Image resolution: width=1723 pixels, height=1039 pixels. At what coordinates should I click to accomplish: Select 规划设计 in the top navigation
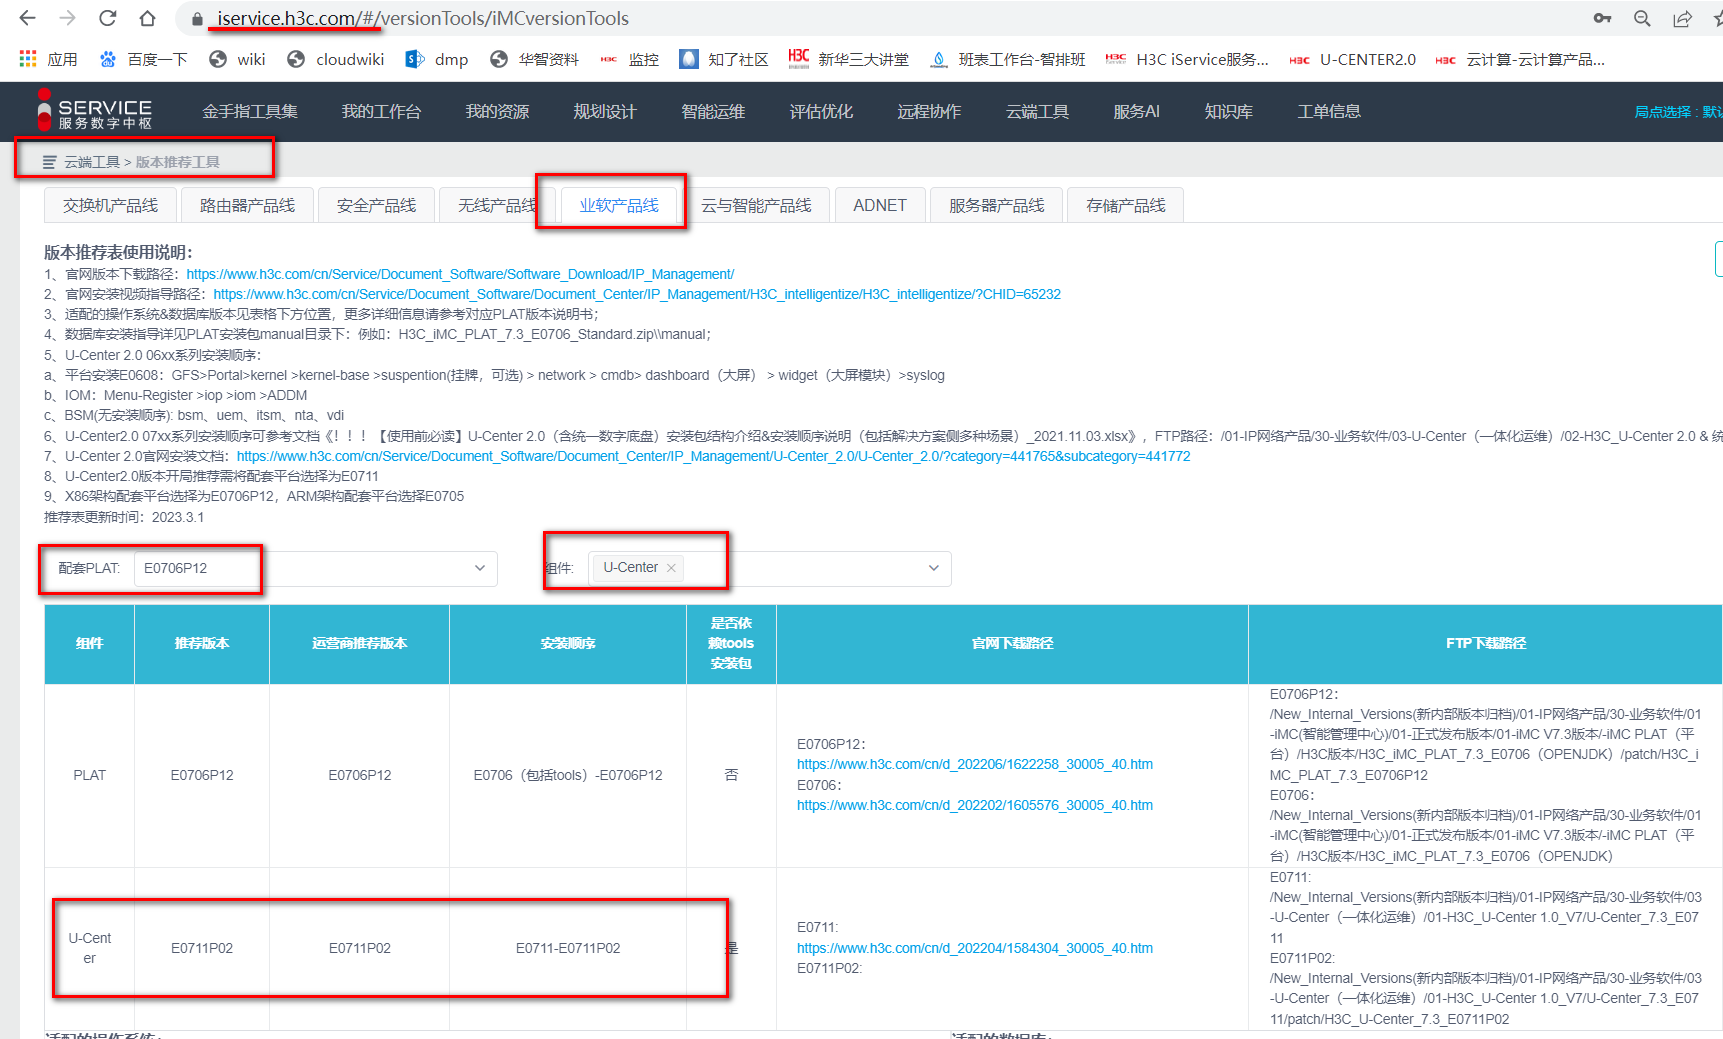tap(605, 111)
